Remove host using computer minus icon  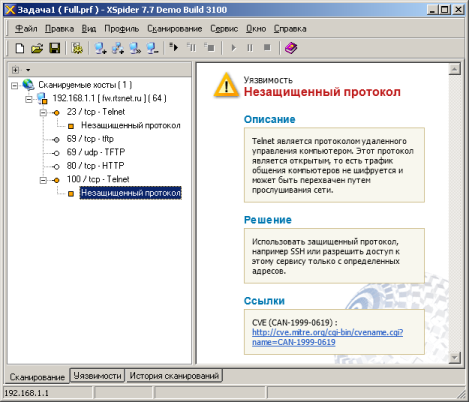[152, 48]
